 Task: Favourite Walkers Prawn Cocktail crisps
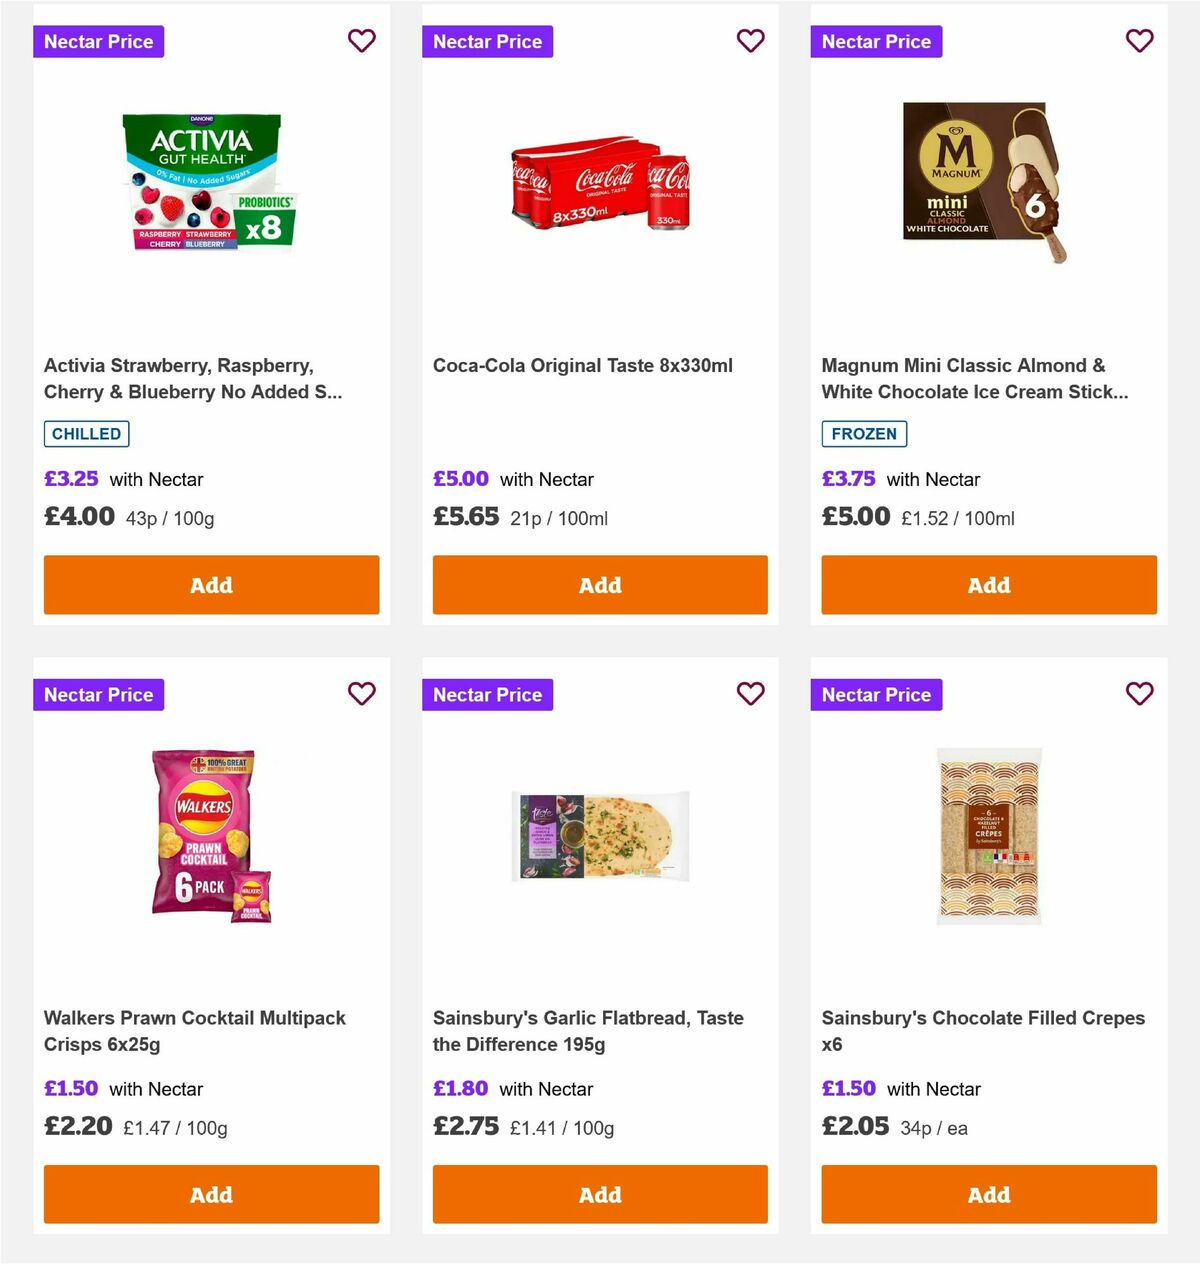pyautogui.click(x=362, y=693)
